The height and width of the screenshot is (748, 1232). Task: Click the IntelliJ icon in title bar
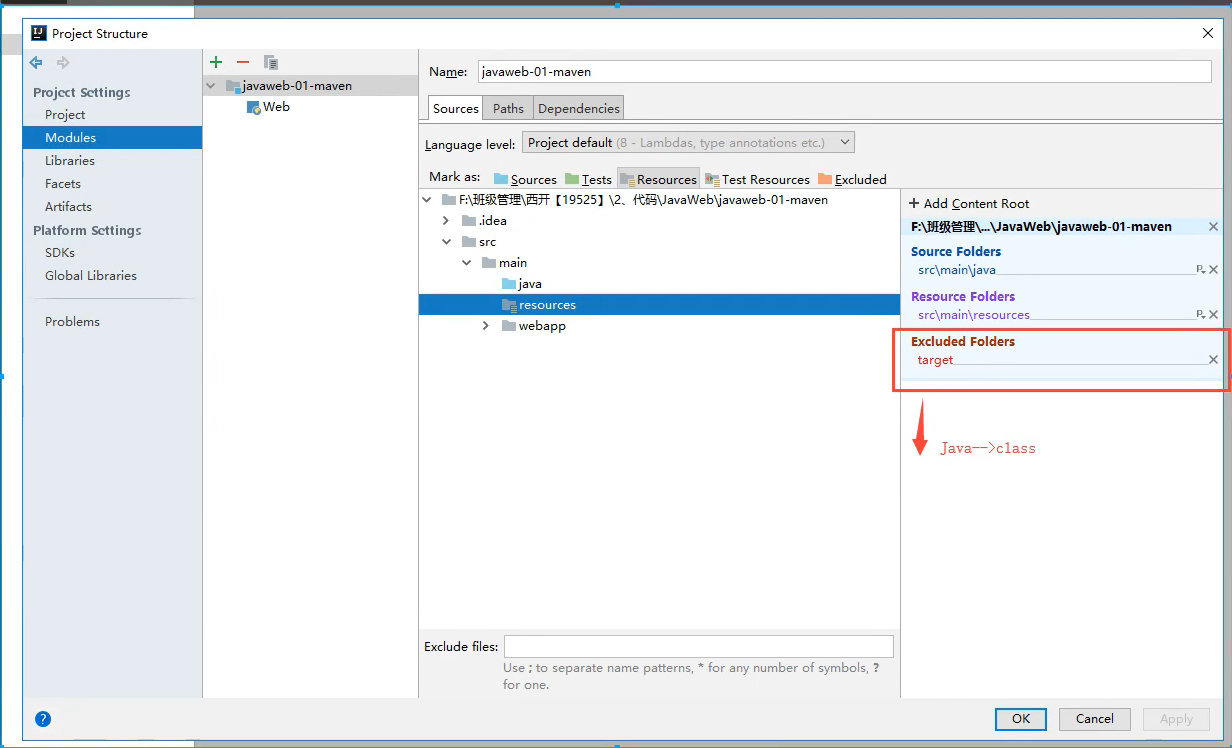38,33
